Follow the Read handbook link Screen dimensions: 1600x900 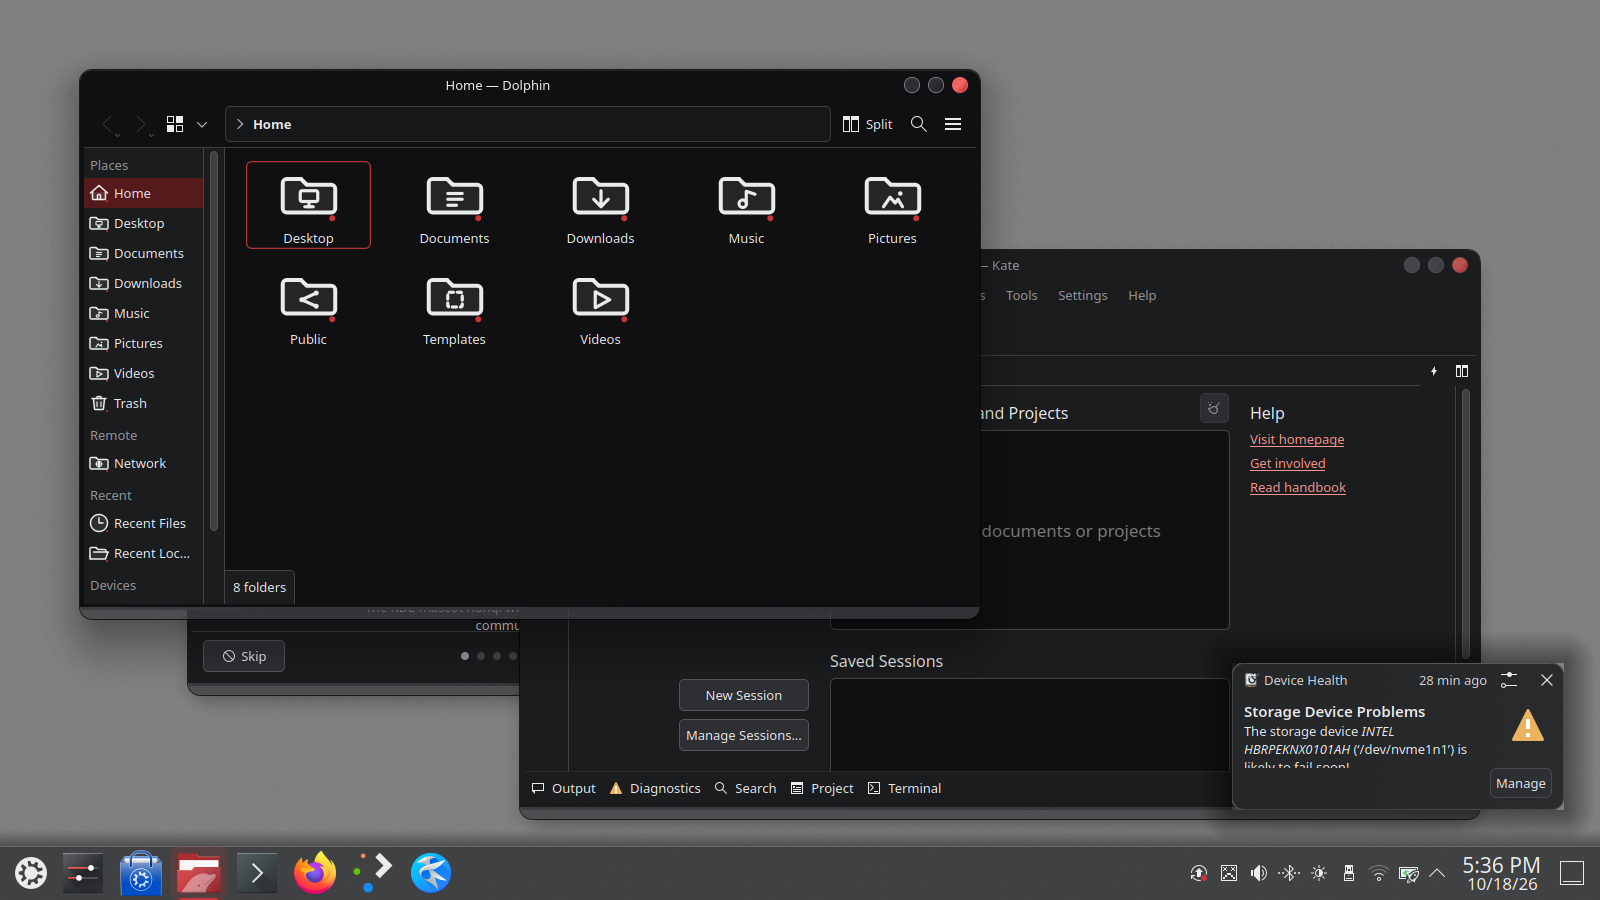[1298, 487]
